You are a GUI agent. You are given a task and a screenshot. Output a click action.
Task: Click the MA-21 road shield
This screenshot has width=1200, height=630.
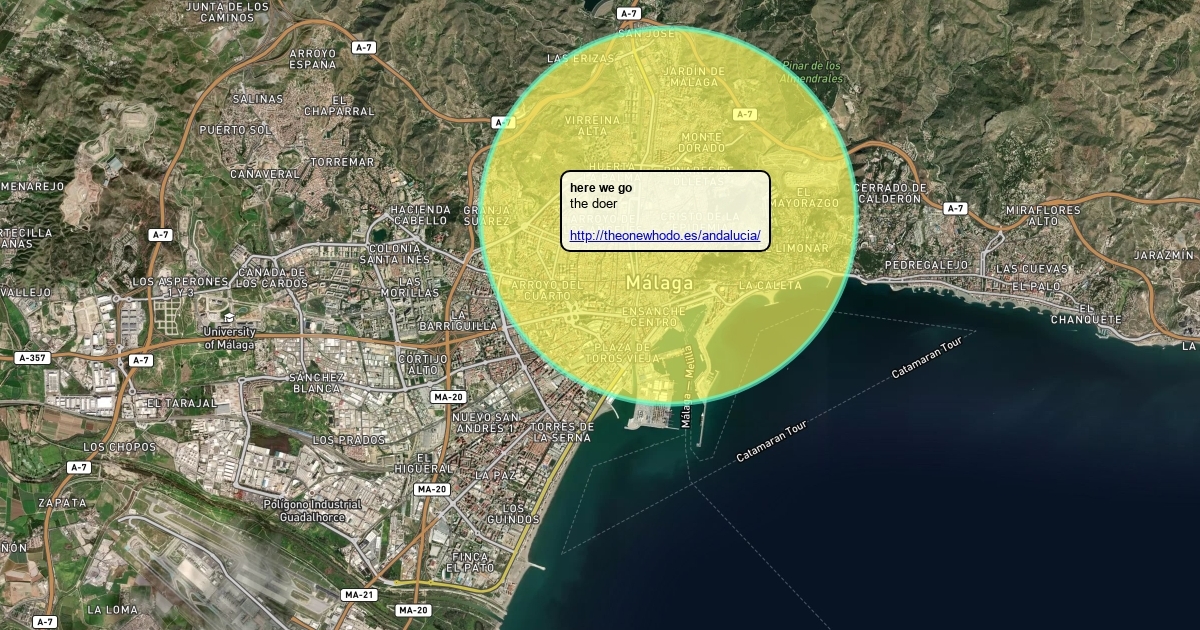pyautogui.click(x=358, y=594)
